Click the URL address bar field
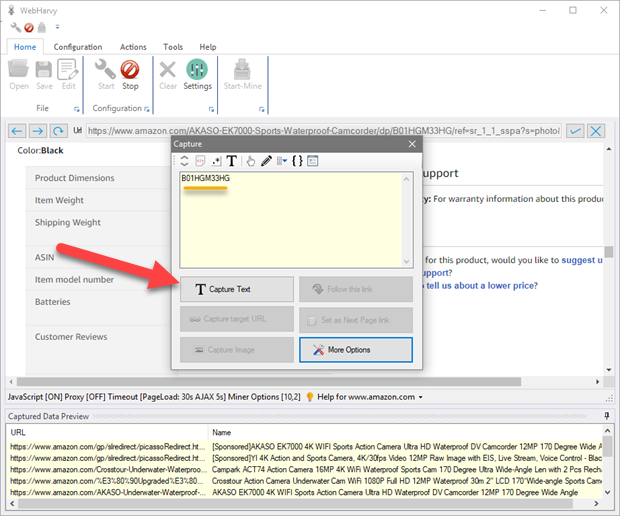620x516 pixels. [x=320, y=131]
